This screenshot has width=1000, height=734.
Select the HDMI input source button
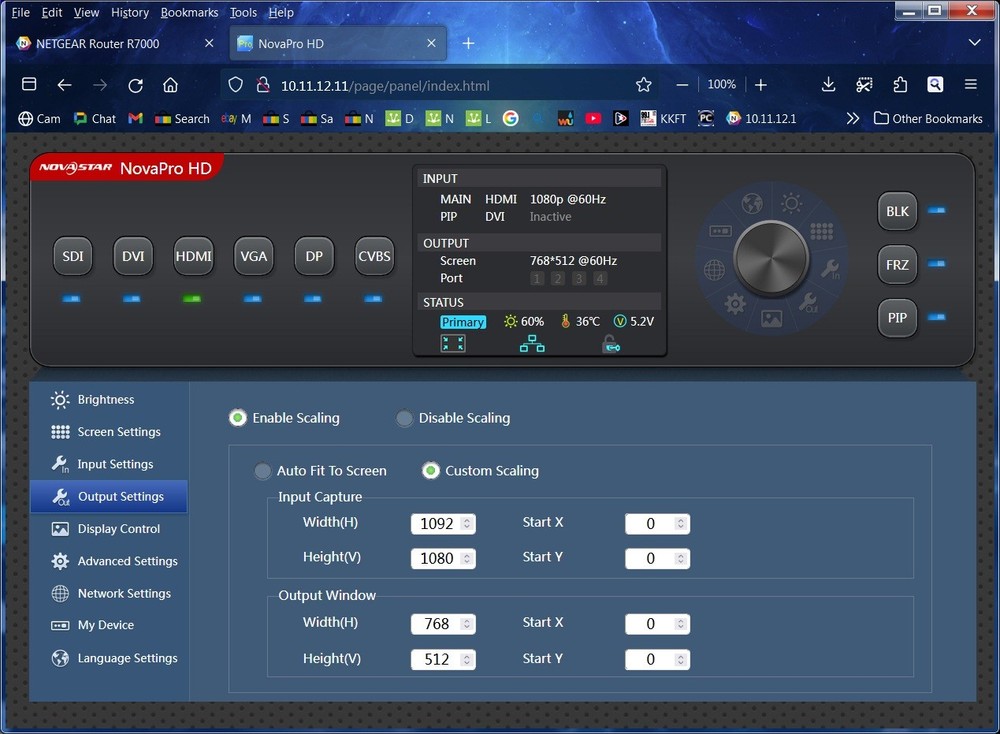(193, 256)
